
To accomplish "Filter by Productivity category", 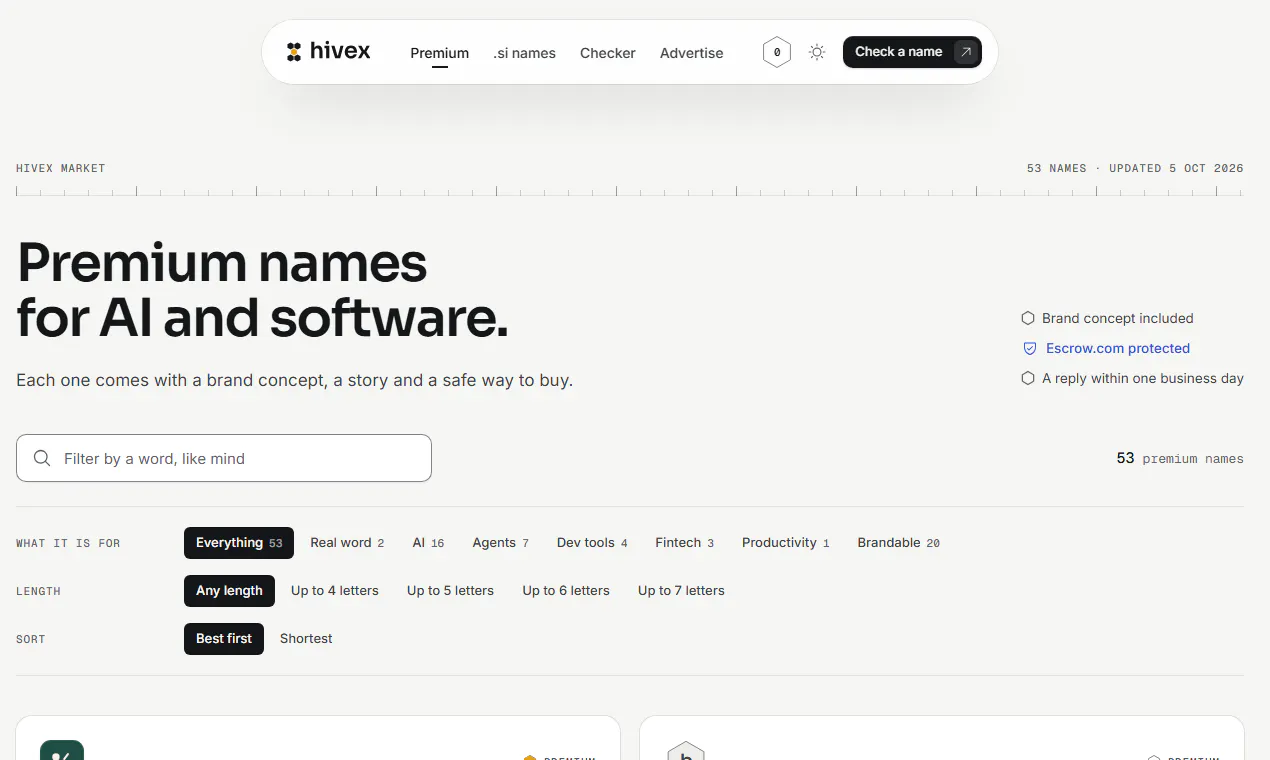I will [785, 543].
